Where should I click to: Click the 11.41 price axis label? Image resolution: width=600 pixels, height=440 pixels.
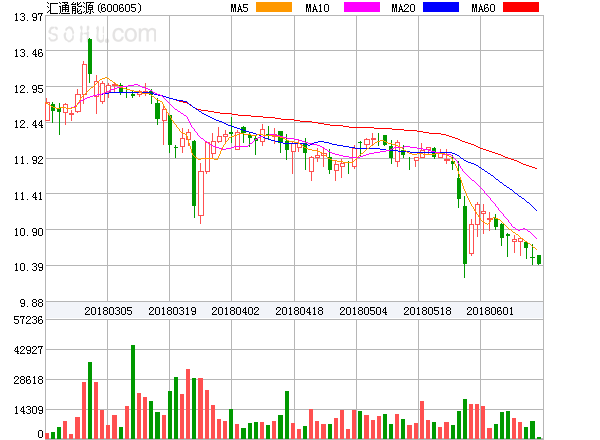pos(29,196)
